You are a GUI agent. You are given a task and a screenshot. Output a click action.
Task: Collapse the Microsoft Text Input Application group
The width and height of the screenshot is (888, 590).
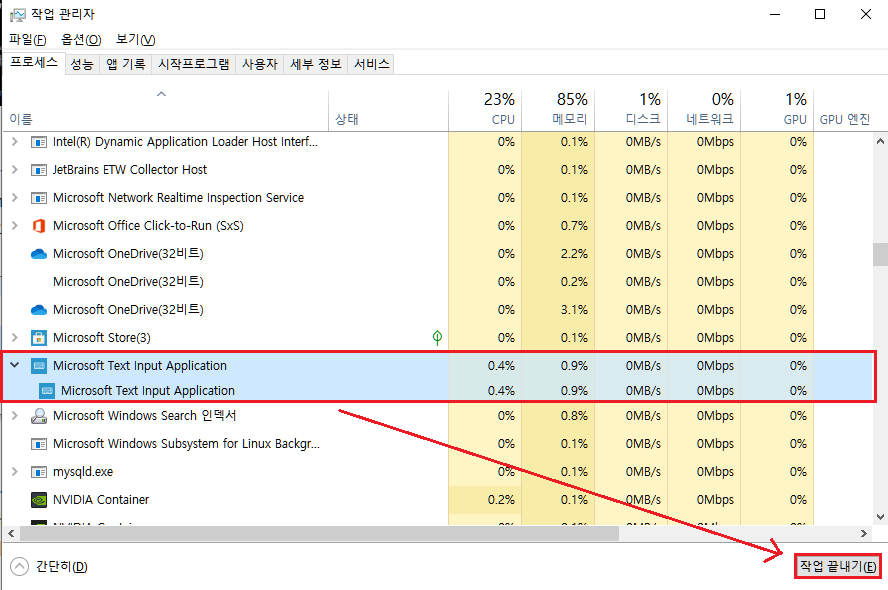(x=15, y=365)
